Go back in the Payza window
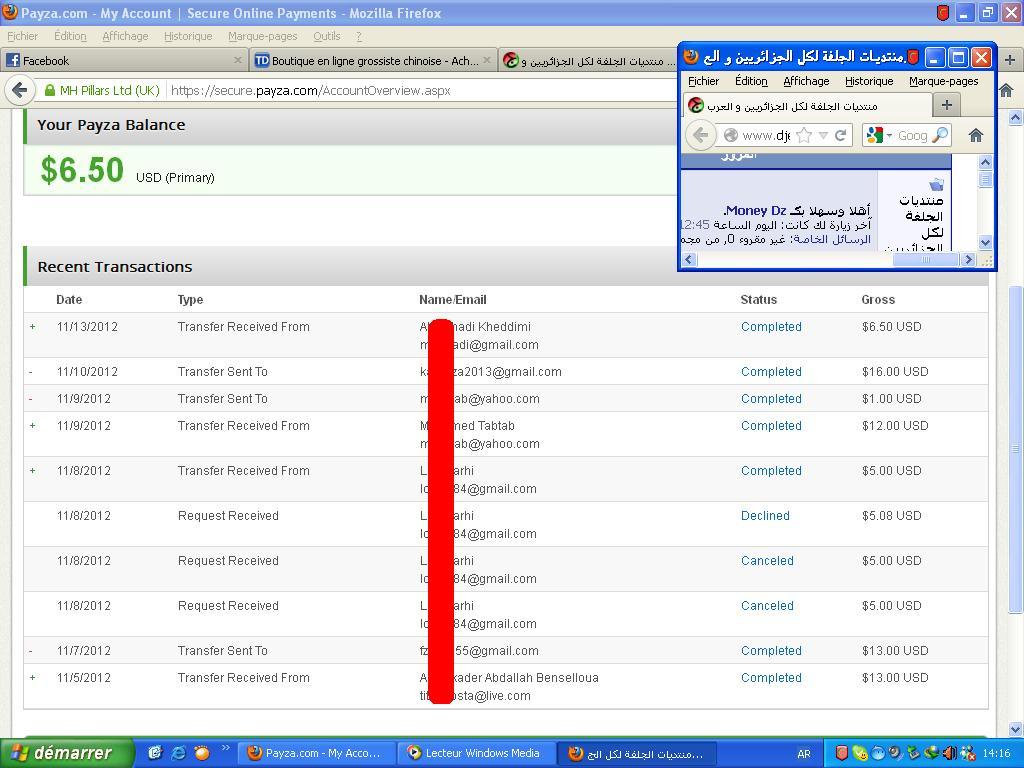This screenshot has height=768, width=1024. point(19,90)
